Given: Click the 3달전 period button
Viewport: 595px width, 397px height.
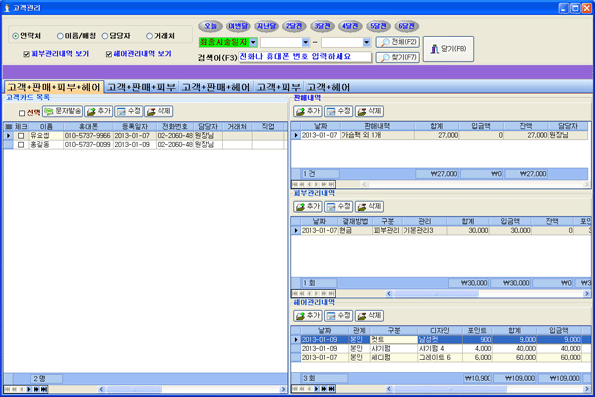Looking at the screenshot, I should point(322,26).
